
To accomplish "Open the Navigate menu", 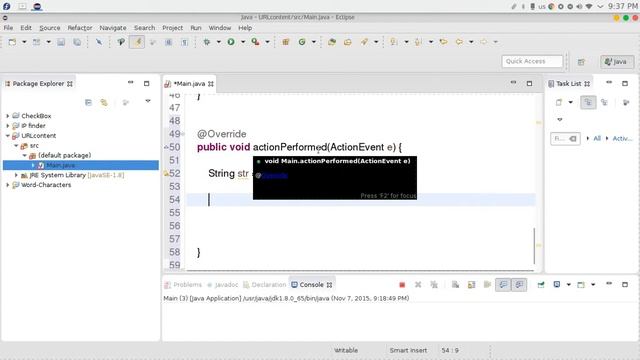I will pos(113,28).
